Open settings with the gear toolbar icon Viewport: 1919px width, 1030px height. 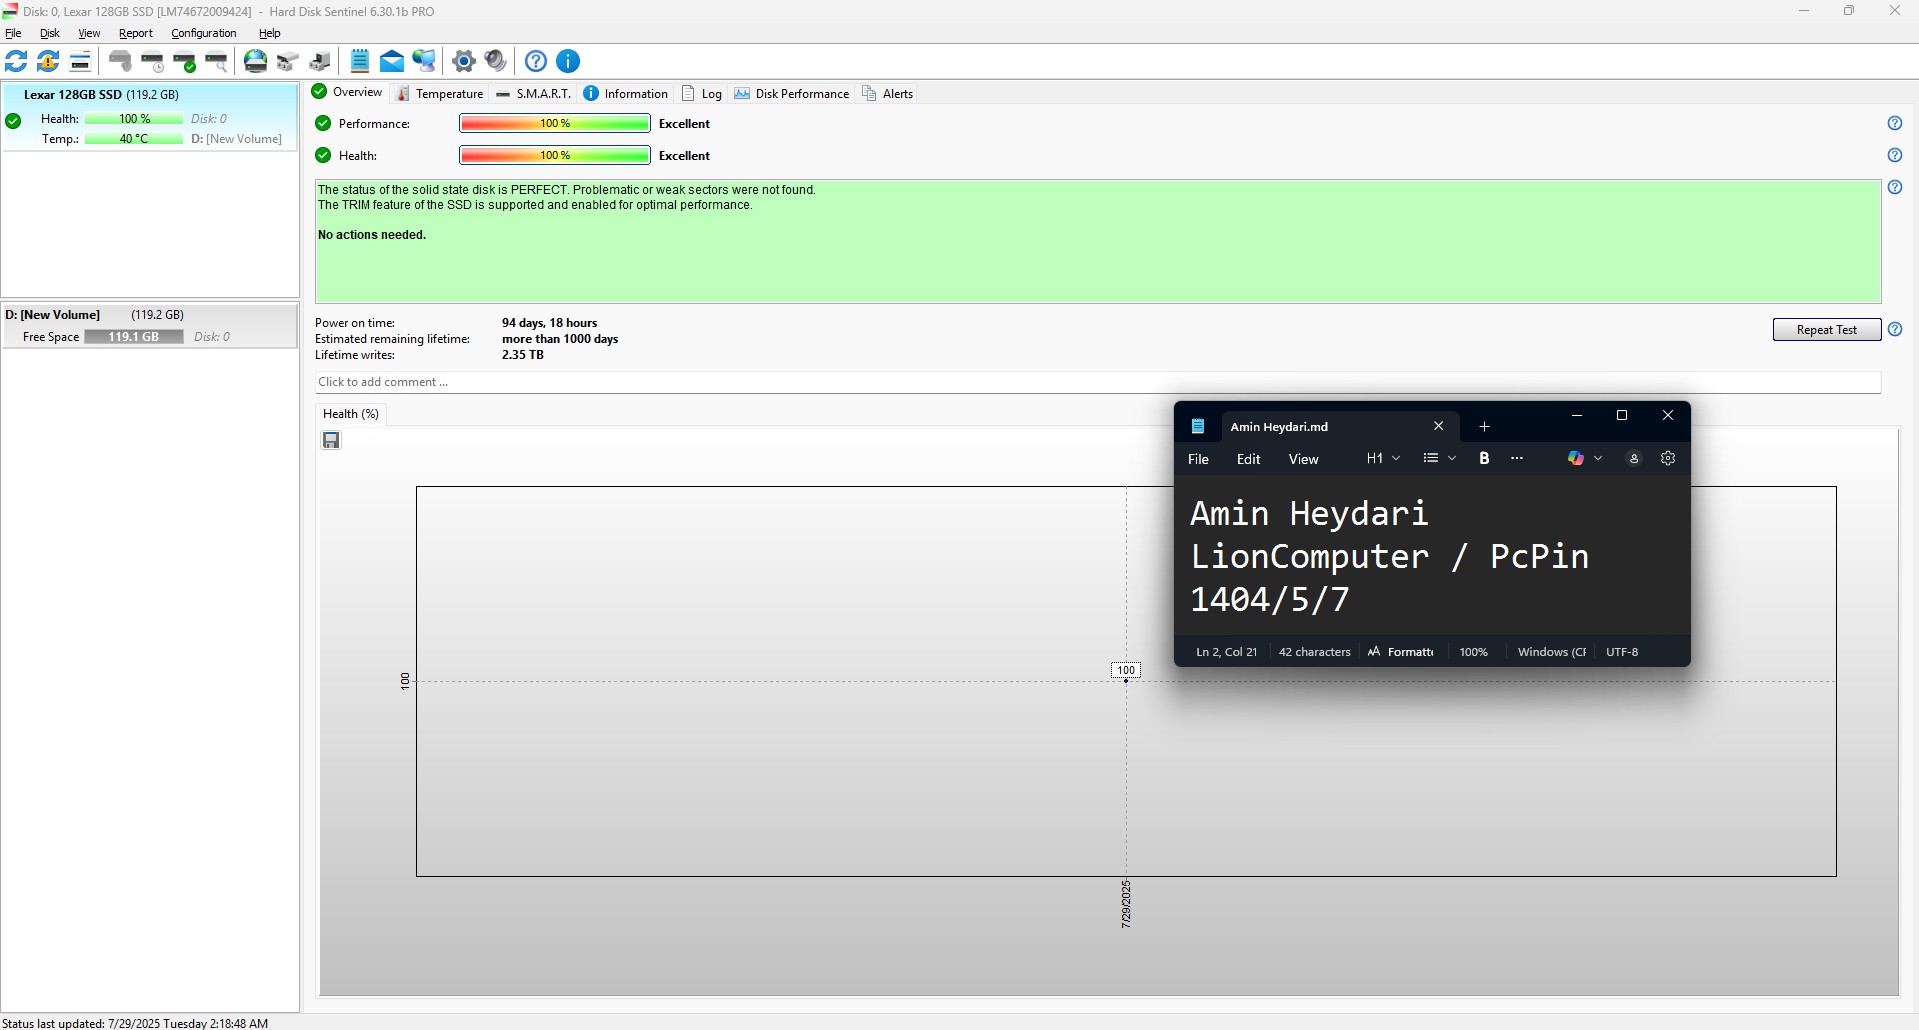coord(464,61)
